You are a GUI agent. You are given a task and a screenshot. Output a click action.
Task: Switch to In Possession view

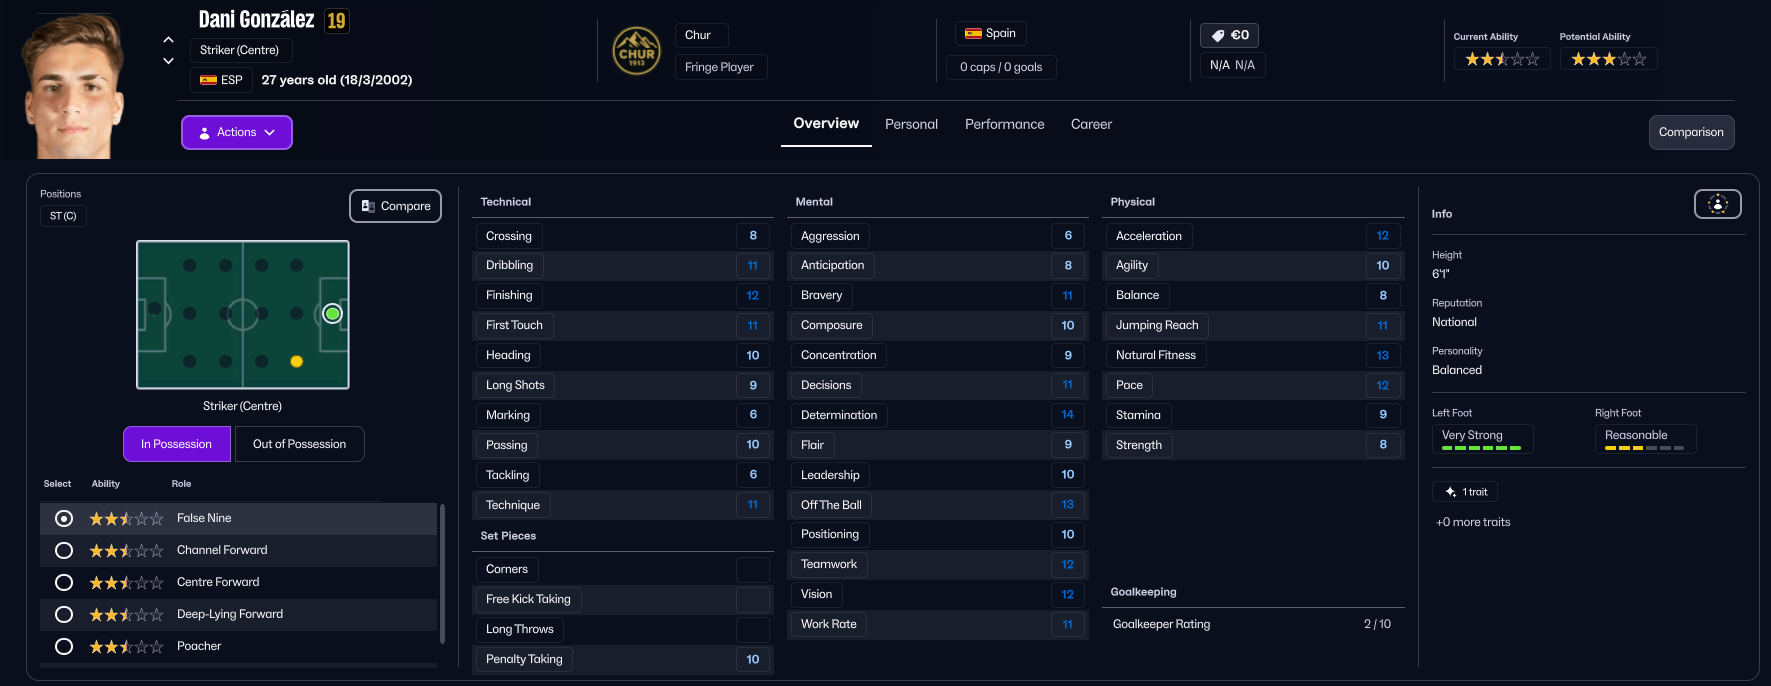click(177, 444)
